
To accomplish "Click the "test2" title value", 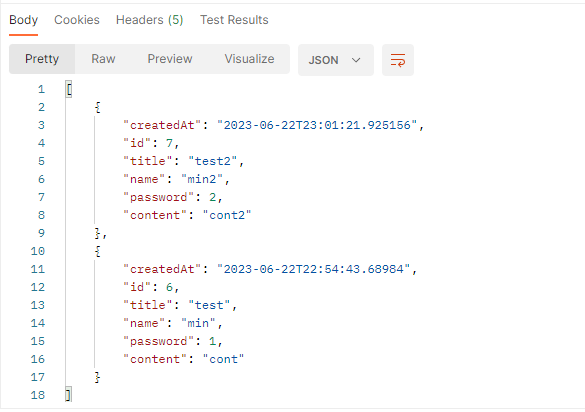I will (213, 161).
